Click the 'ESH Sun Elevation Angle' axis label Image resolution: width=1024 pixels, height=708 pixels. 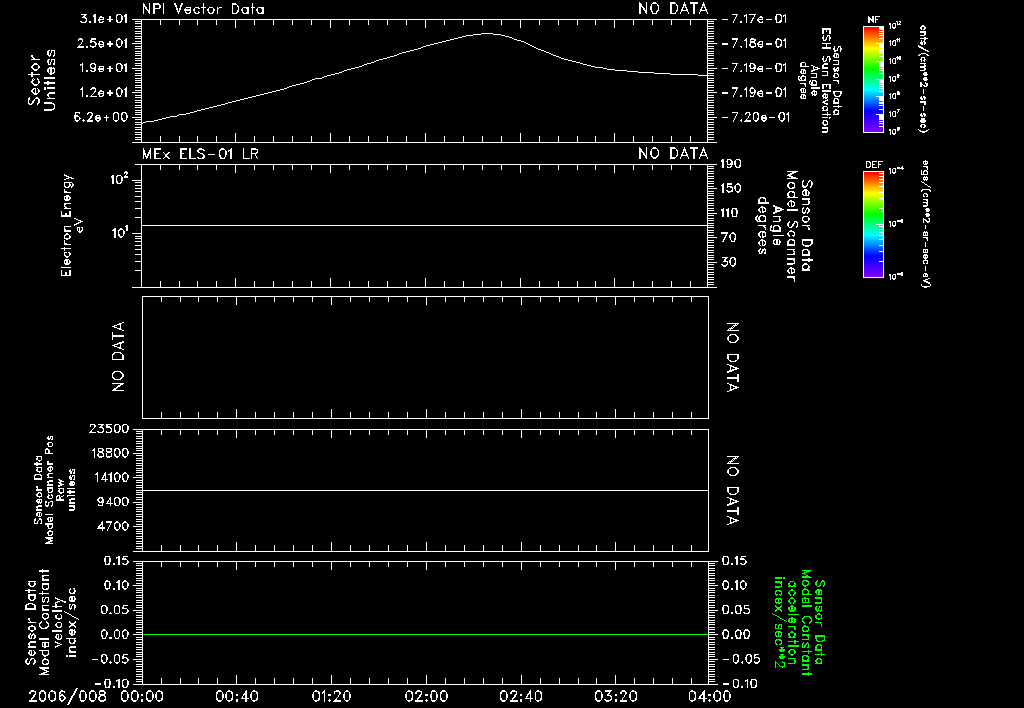coord(820,80)
